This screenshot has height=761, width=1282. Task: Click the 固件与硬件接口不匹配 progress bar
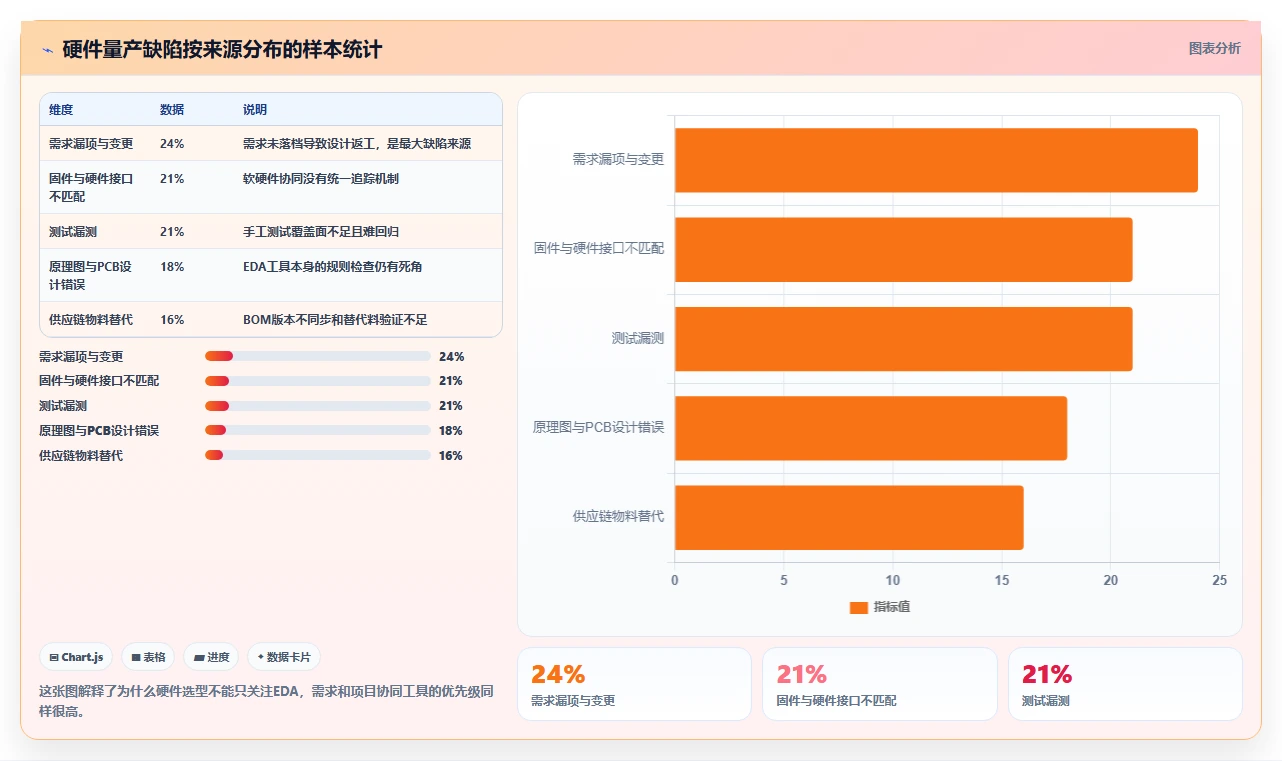pyautogui.click(x=318, y=381)
